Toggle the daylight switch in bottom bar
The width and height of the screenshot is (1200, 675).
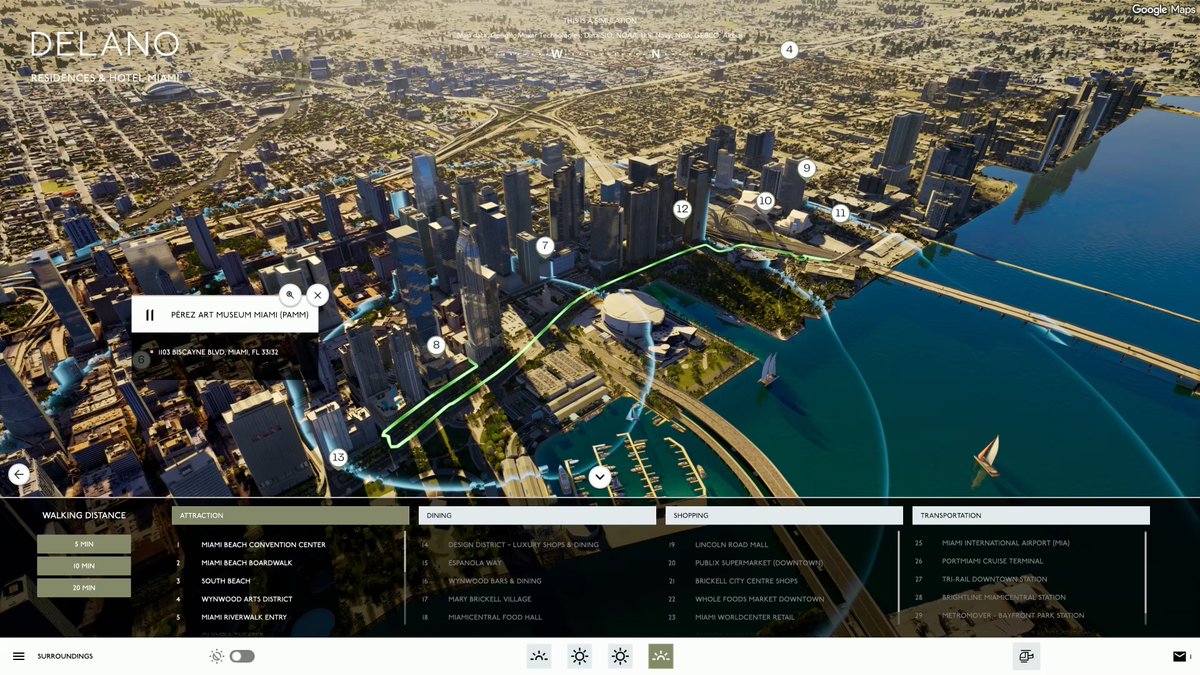pyautogui.click(x=242, y=656)
